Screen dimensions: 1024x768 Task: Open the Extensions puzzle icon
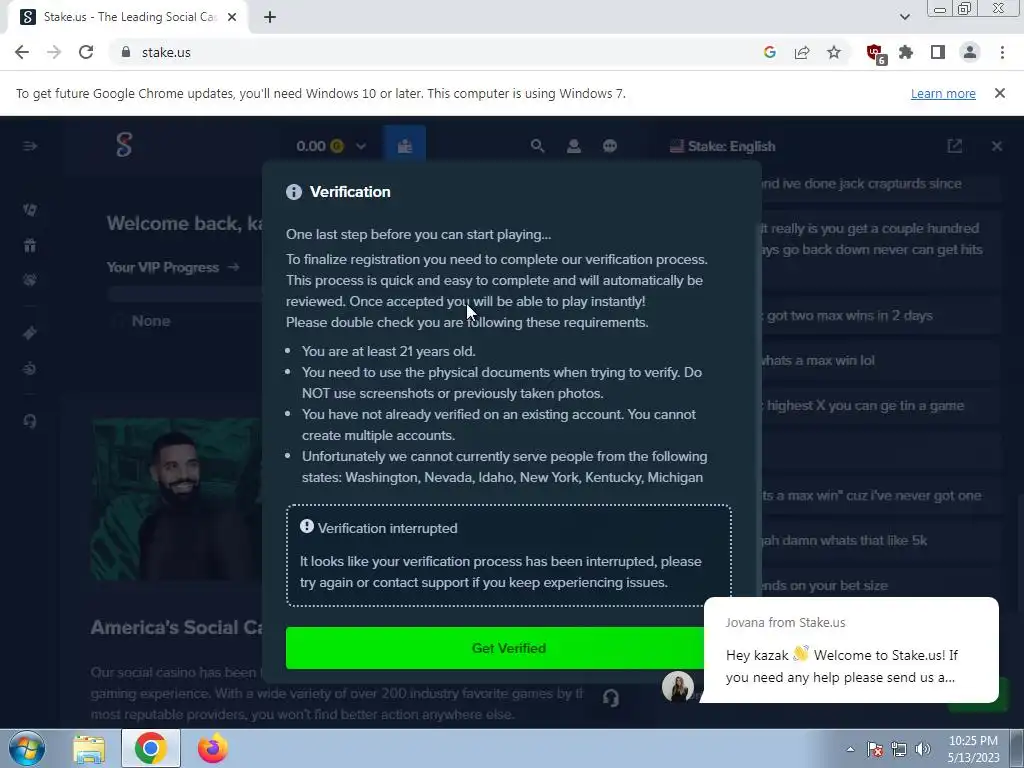pyautogui.click(x=906, y=52)
